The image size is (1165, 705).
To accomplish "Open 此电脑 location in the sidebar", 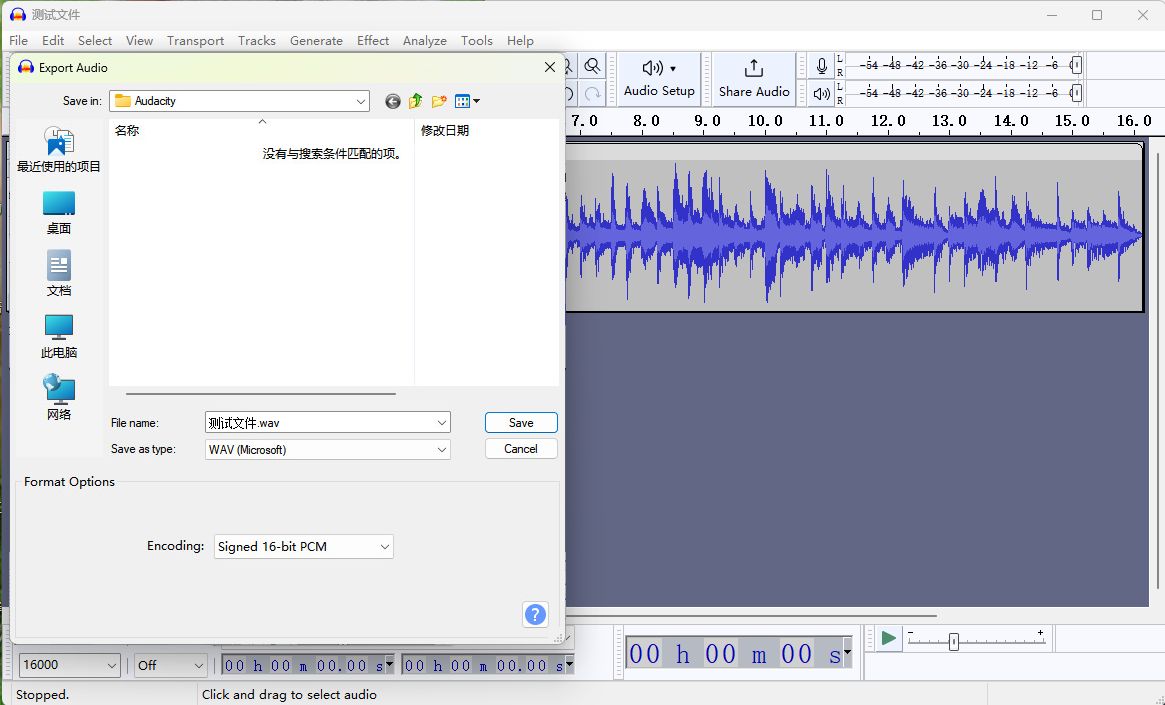I will tap(59, 336).
